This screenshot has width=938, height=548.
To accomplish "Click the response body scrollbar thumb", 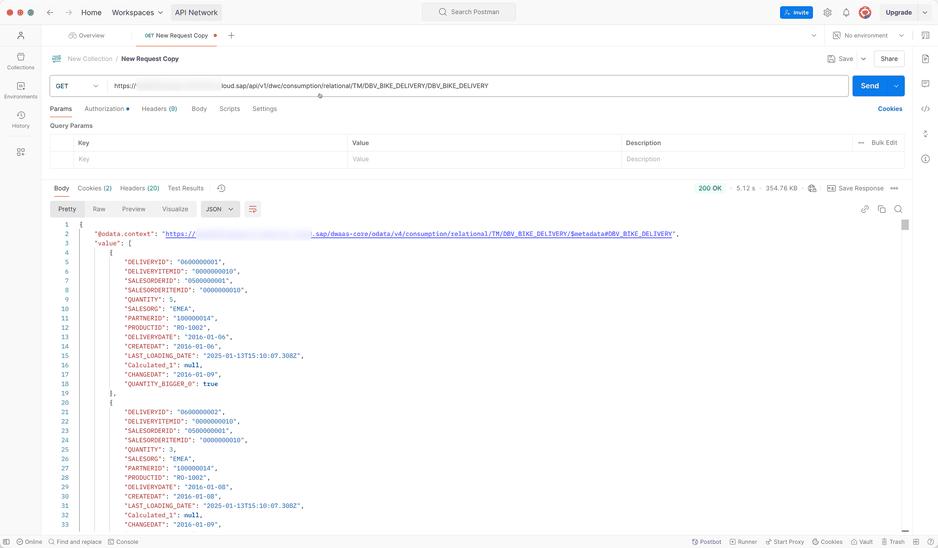I will click(905, 225).
